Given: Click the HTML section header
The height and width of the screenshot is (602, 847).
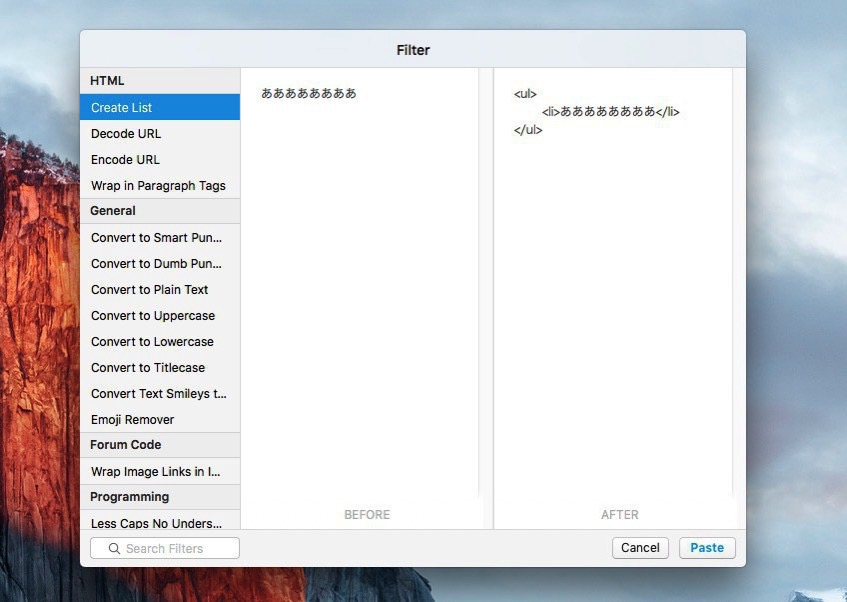Looking at the screenshot, I should 160,81.
